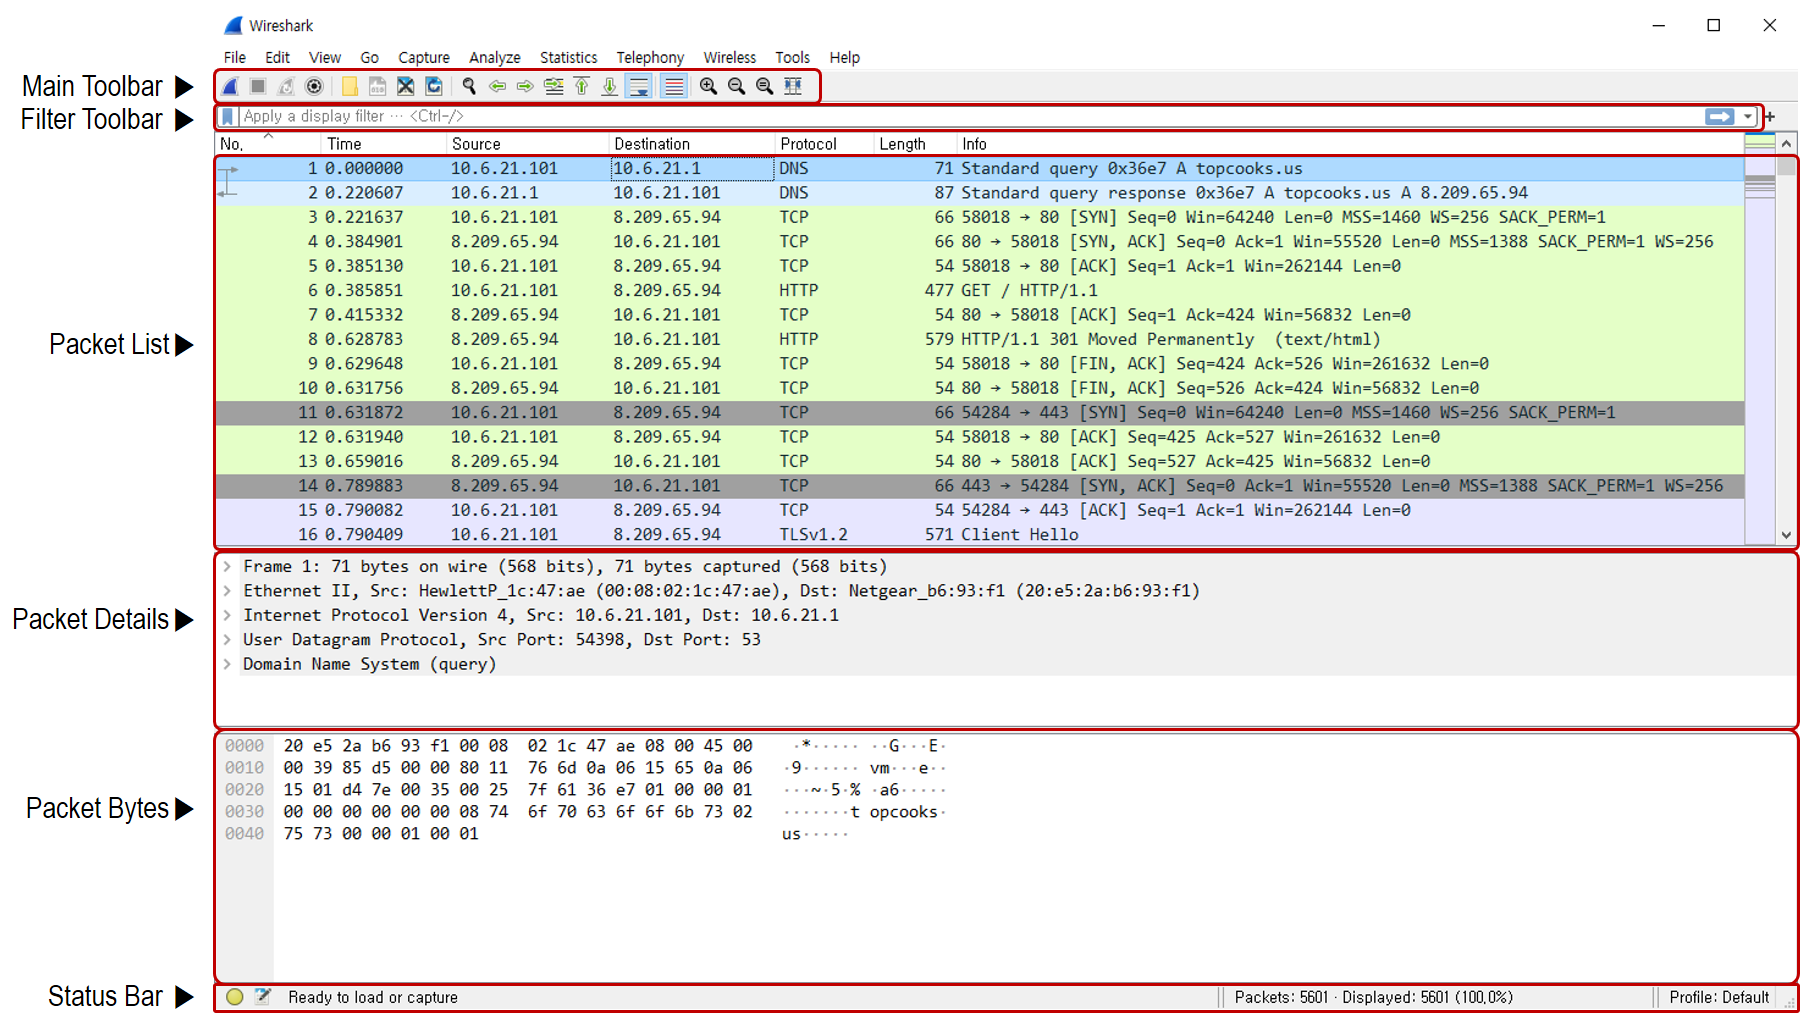Sort packets by the No. column

coord(267,144)
